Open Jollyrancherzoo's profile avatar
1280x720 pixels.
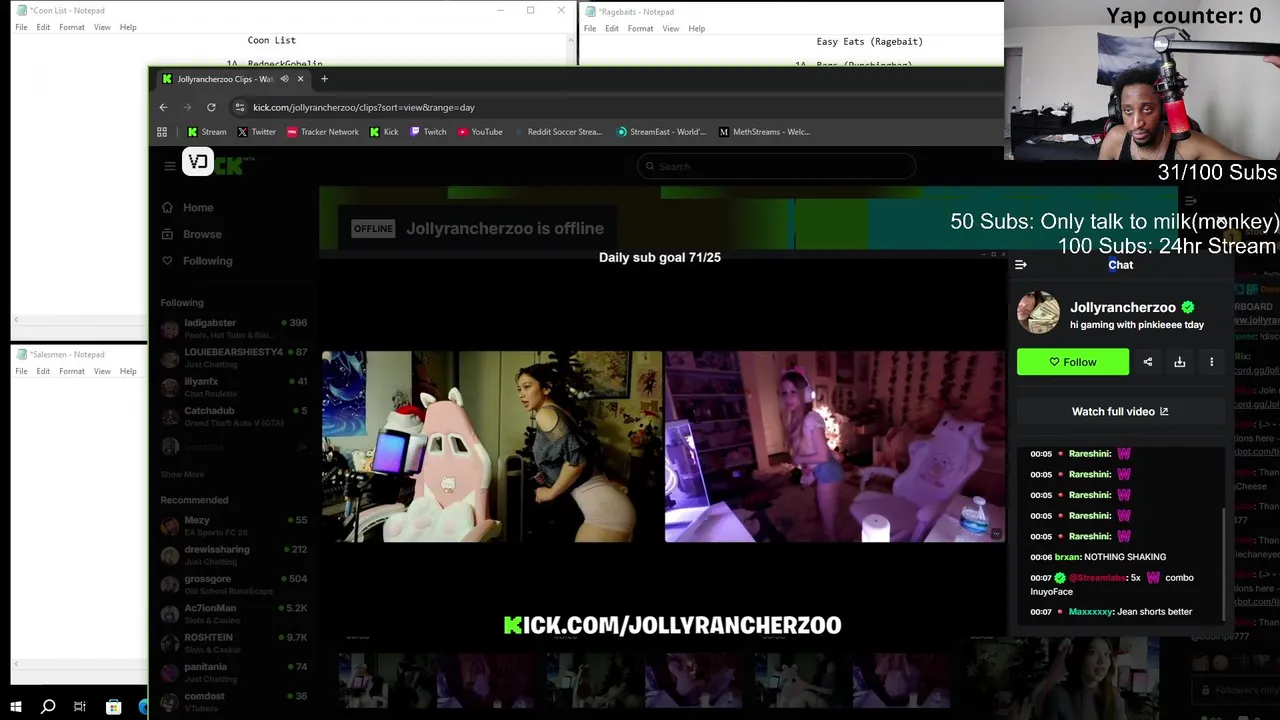pos(1038,313)
